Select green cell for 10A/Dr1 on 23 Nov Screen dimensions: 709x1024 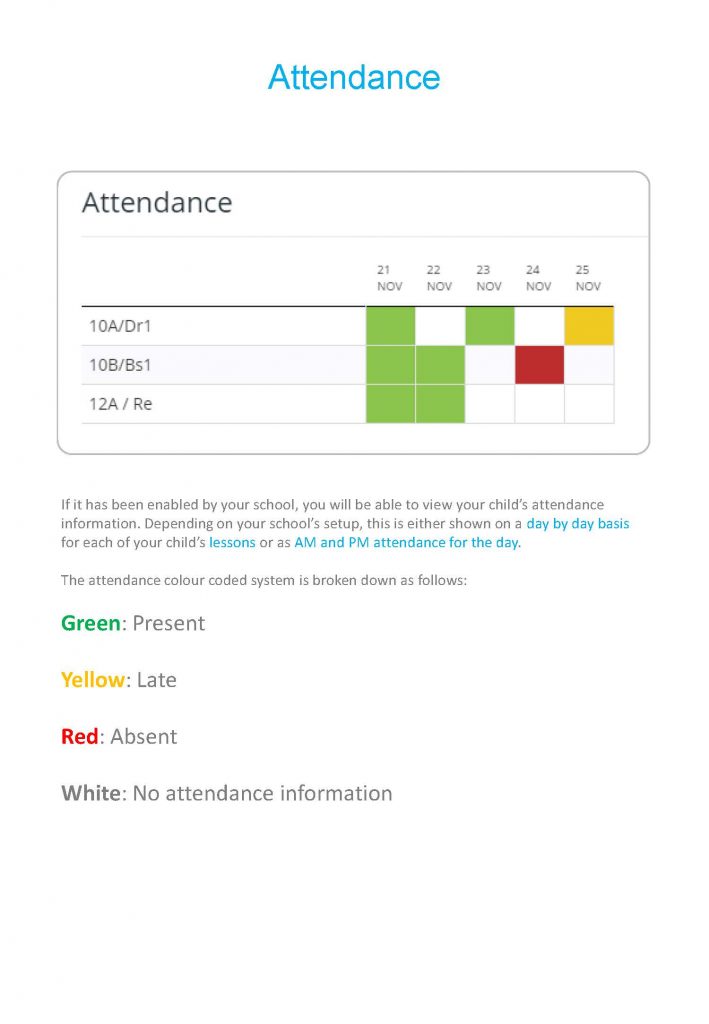490,326
